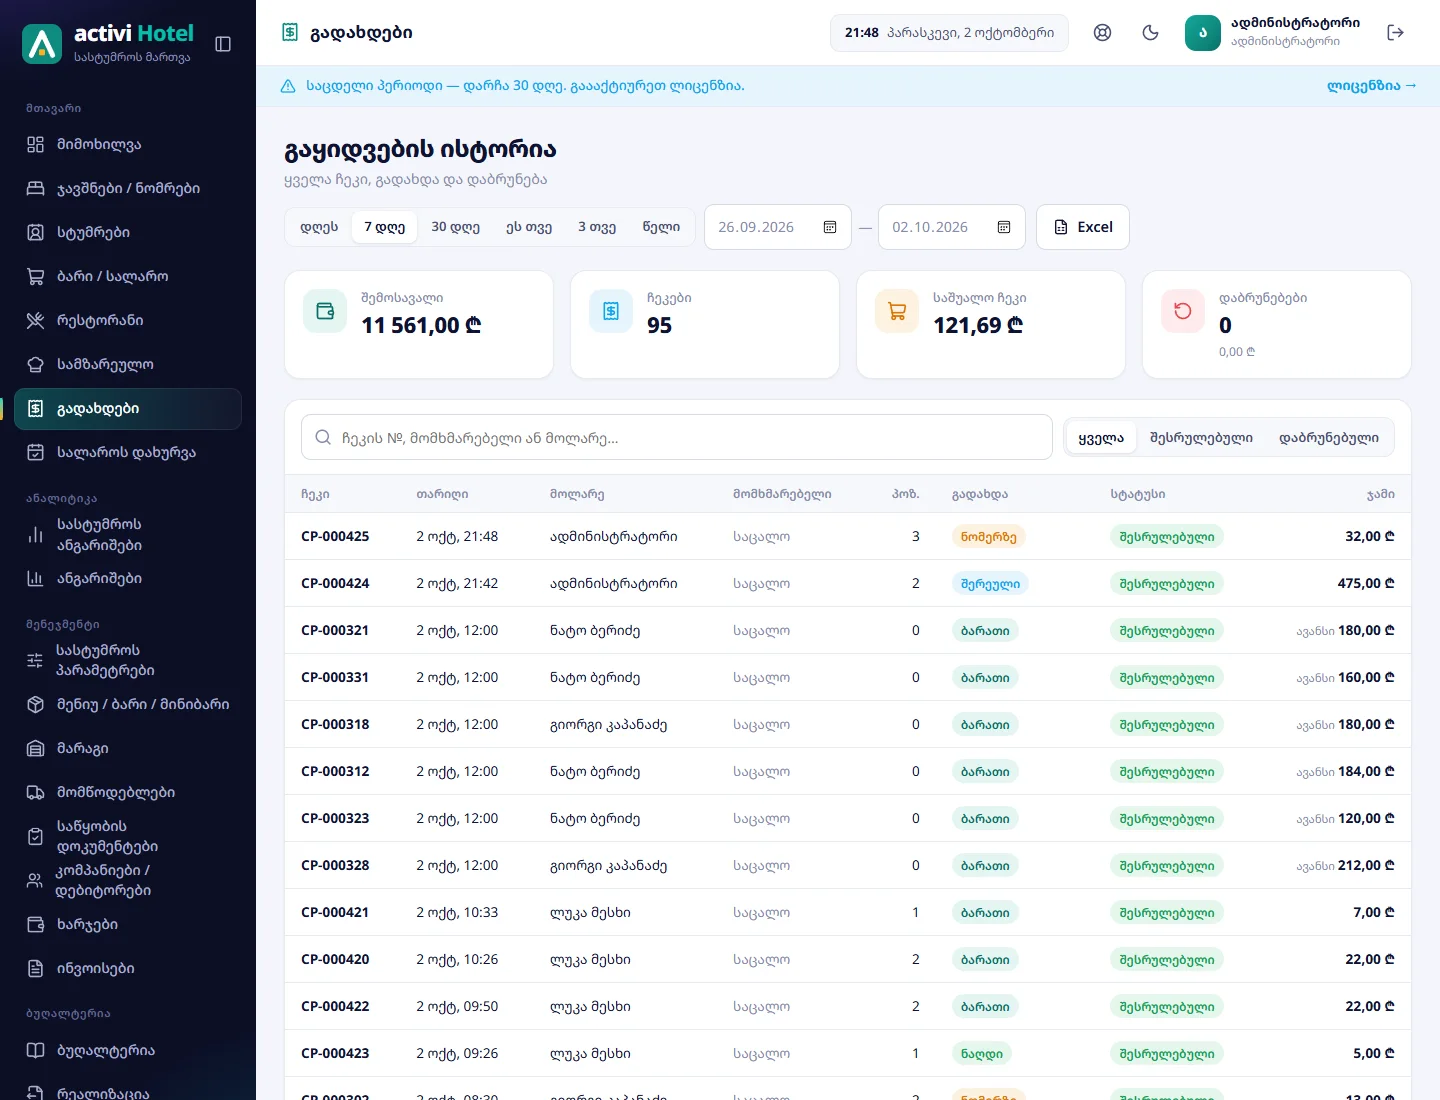
Task: Click the ნაღდი badge on CP-000423
Action: point(981,1054)
